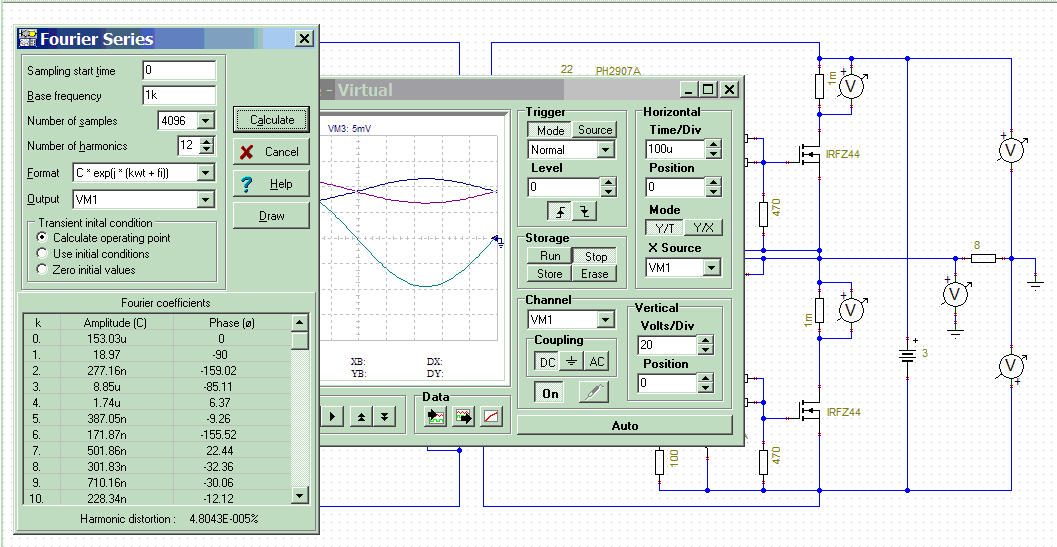Open the Channel VM1 dropdown
Screen dimensions: 1057x547
[x=606, y=319]
